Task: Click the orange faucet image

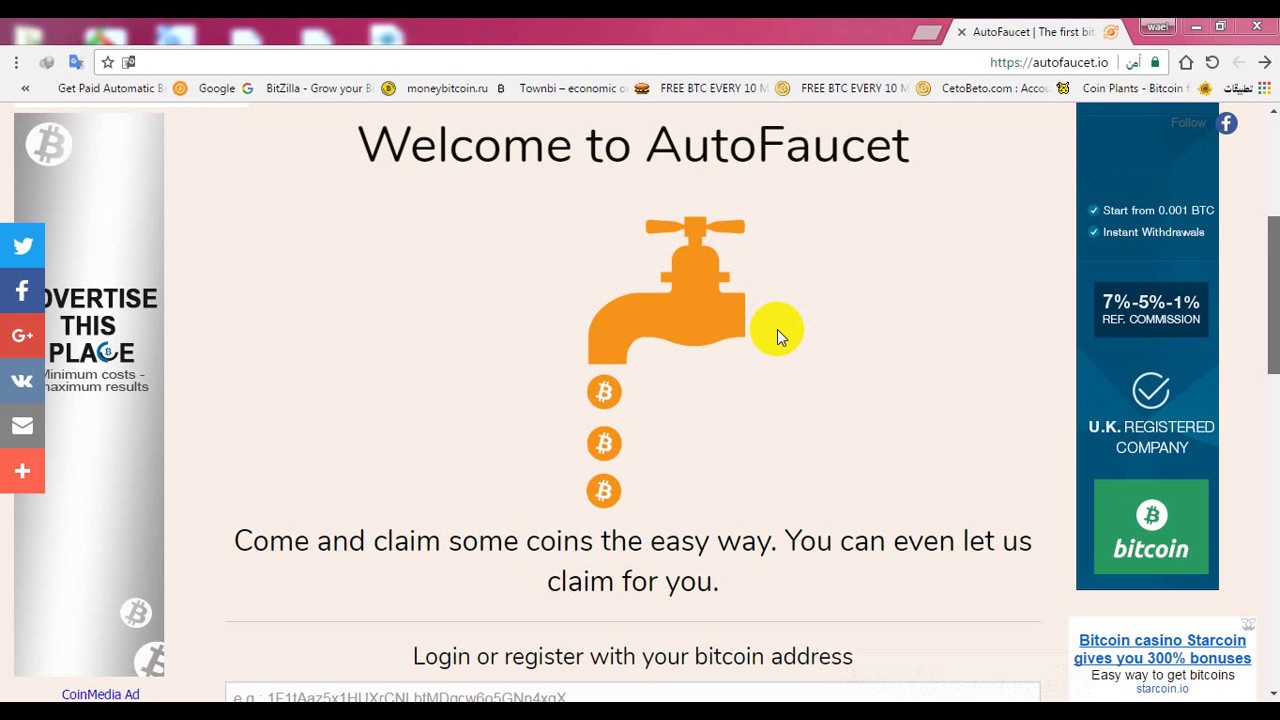Action: click(667, 290)
